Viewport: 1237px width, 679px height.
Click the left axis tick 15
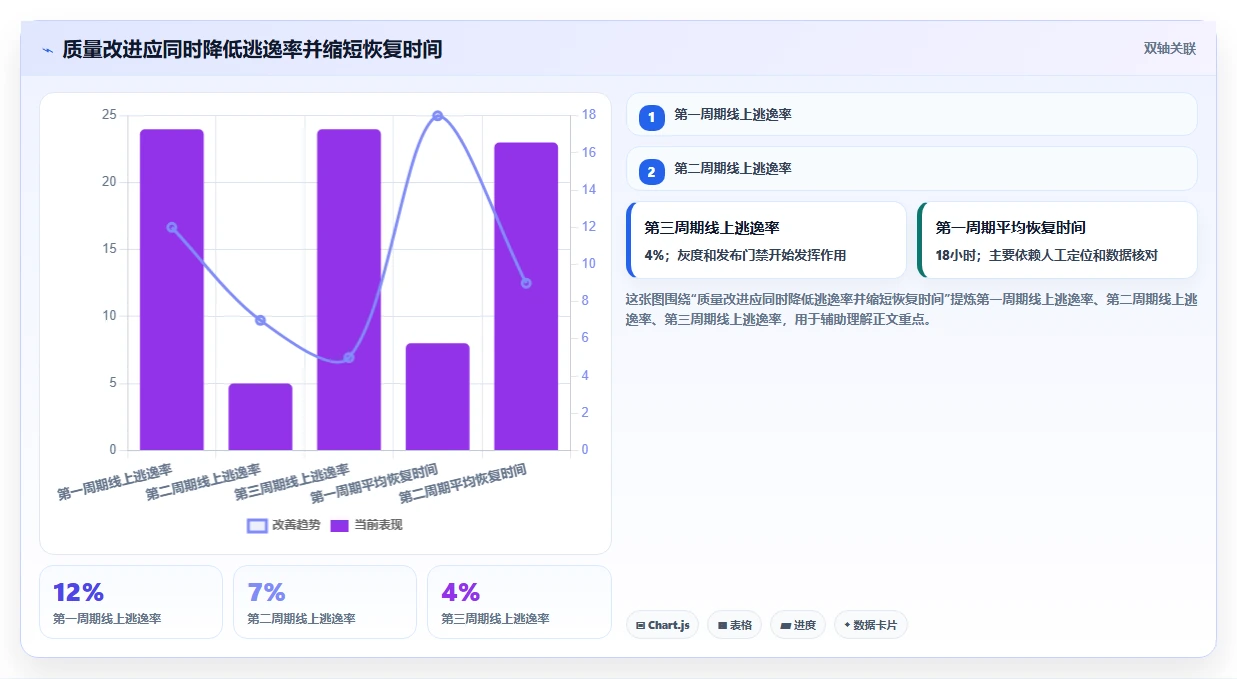point(109,249)
